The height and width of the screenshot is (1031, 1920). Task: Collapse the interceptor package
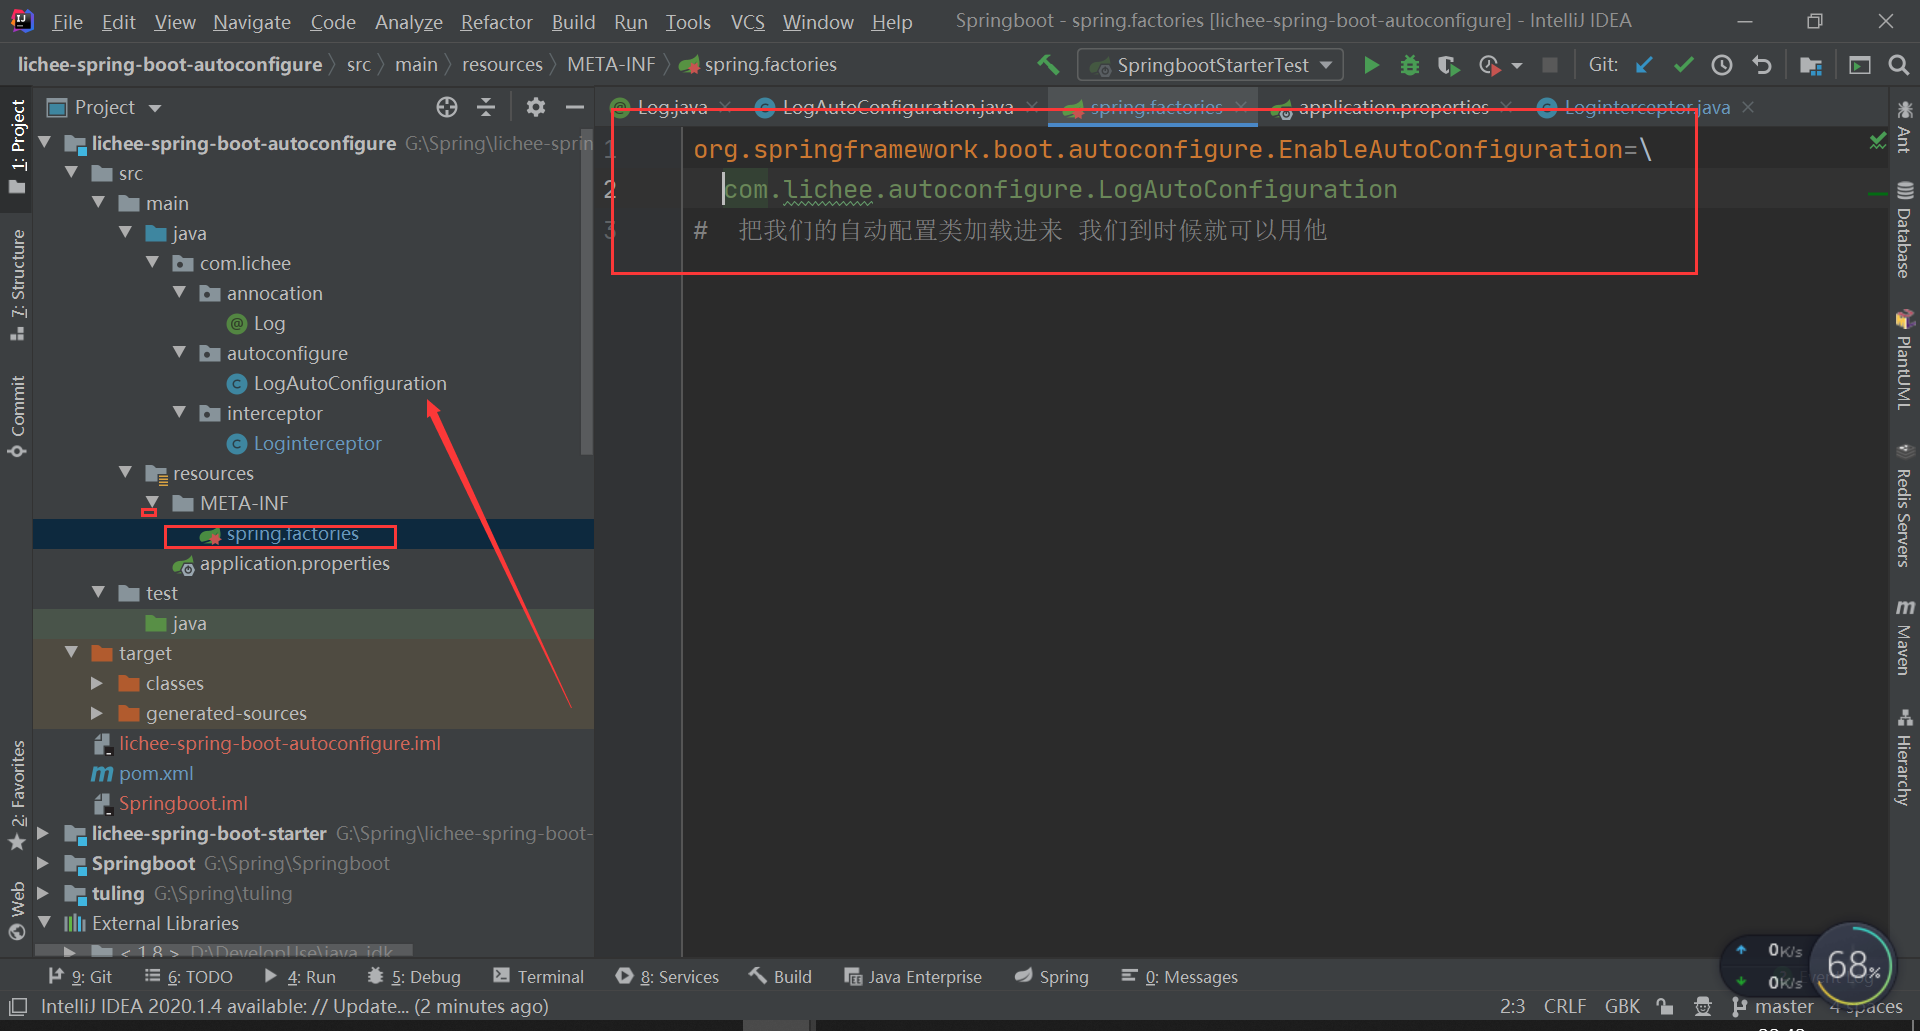coord(180,413)
